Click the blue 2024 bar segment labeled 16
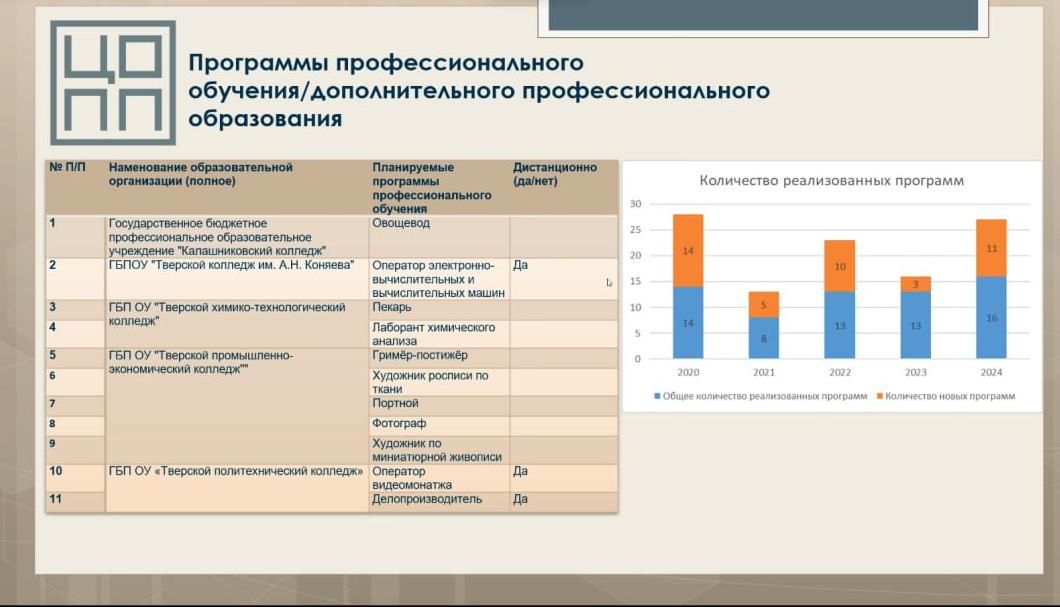Viewport: 1060px width, 607px height. click(x=991, y=317)
